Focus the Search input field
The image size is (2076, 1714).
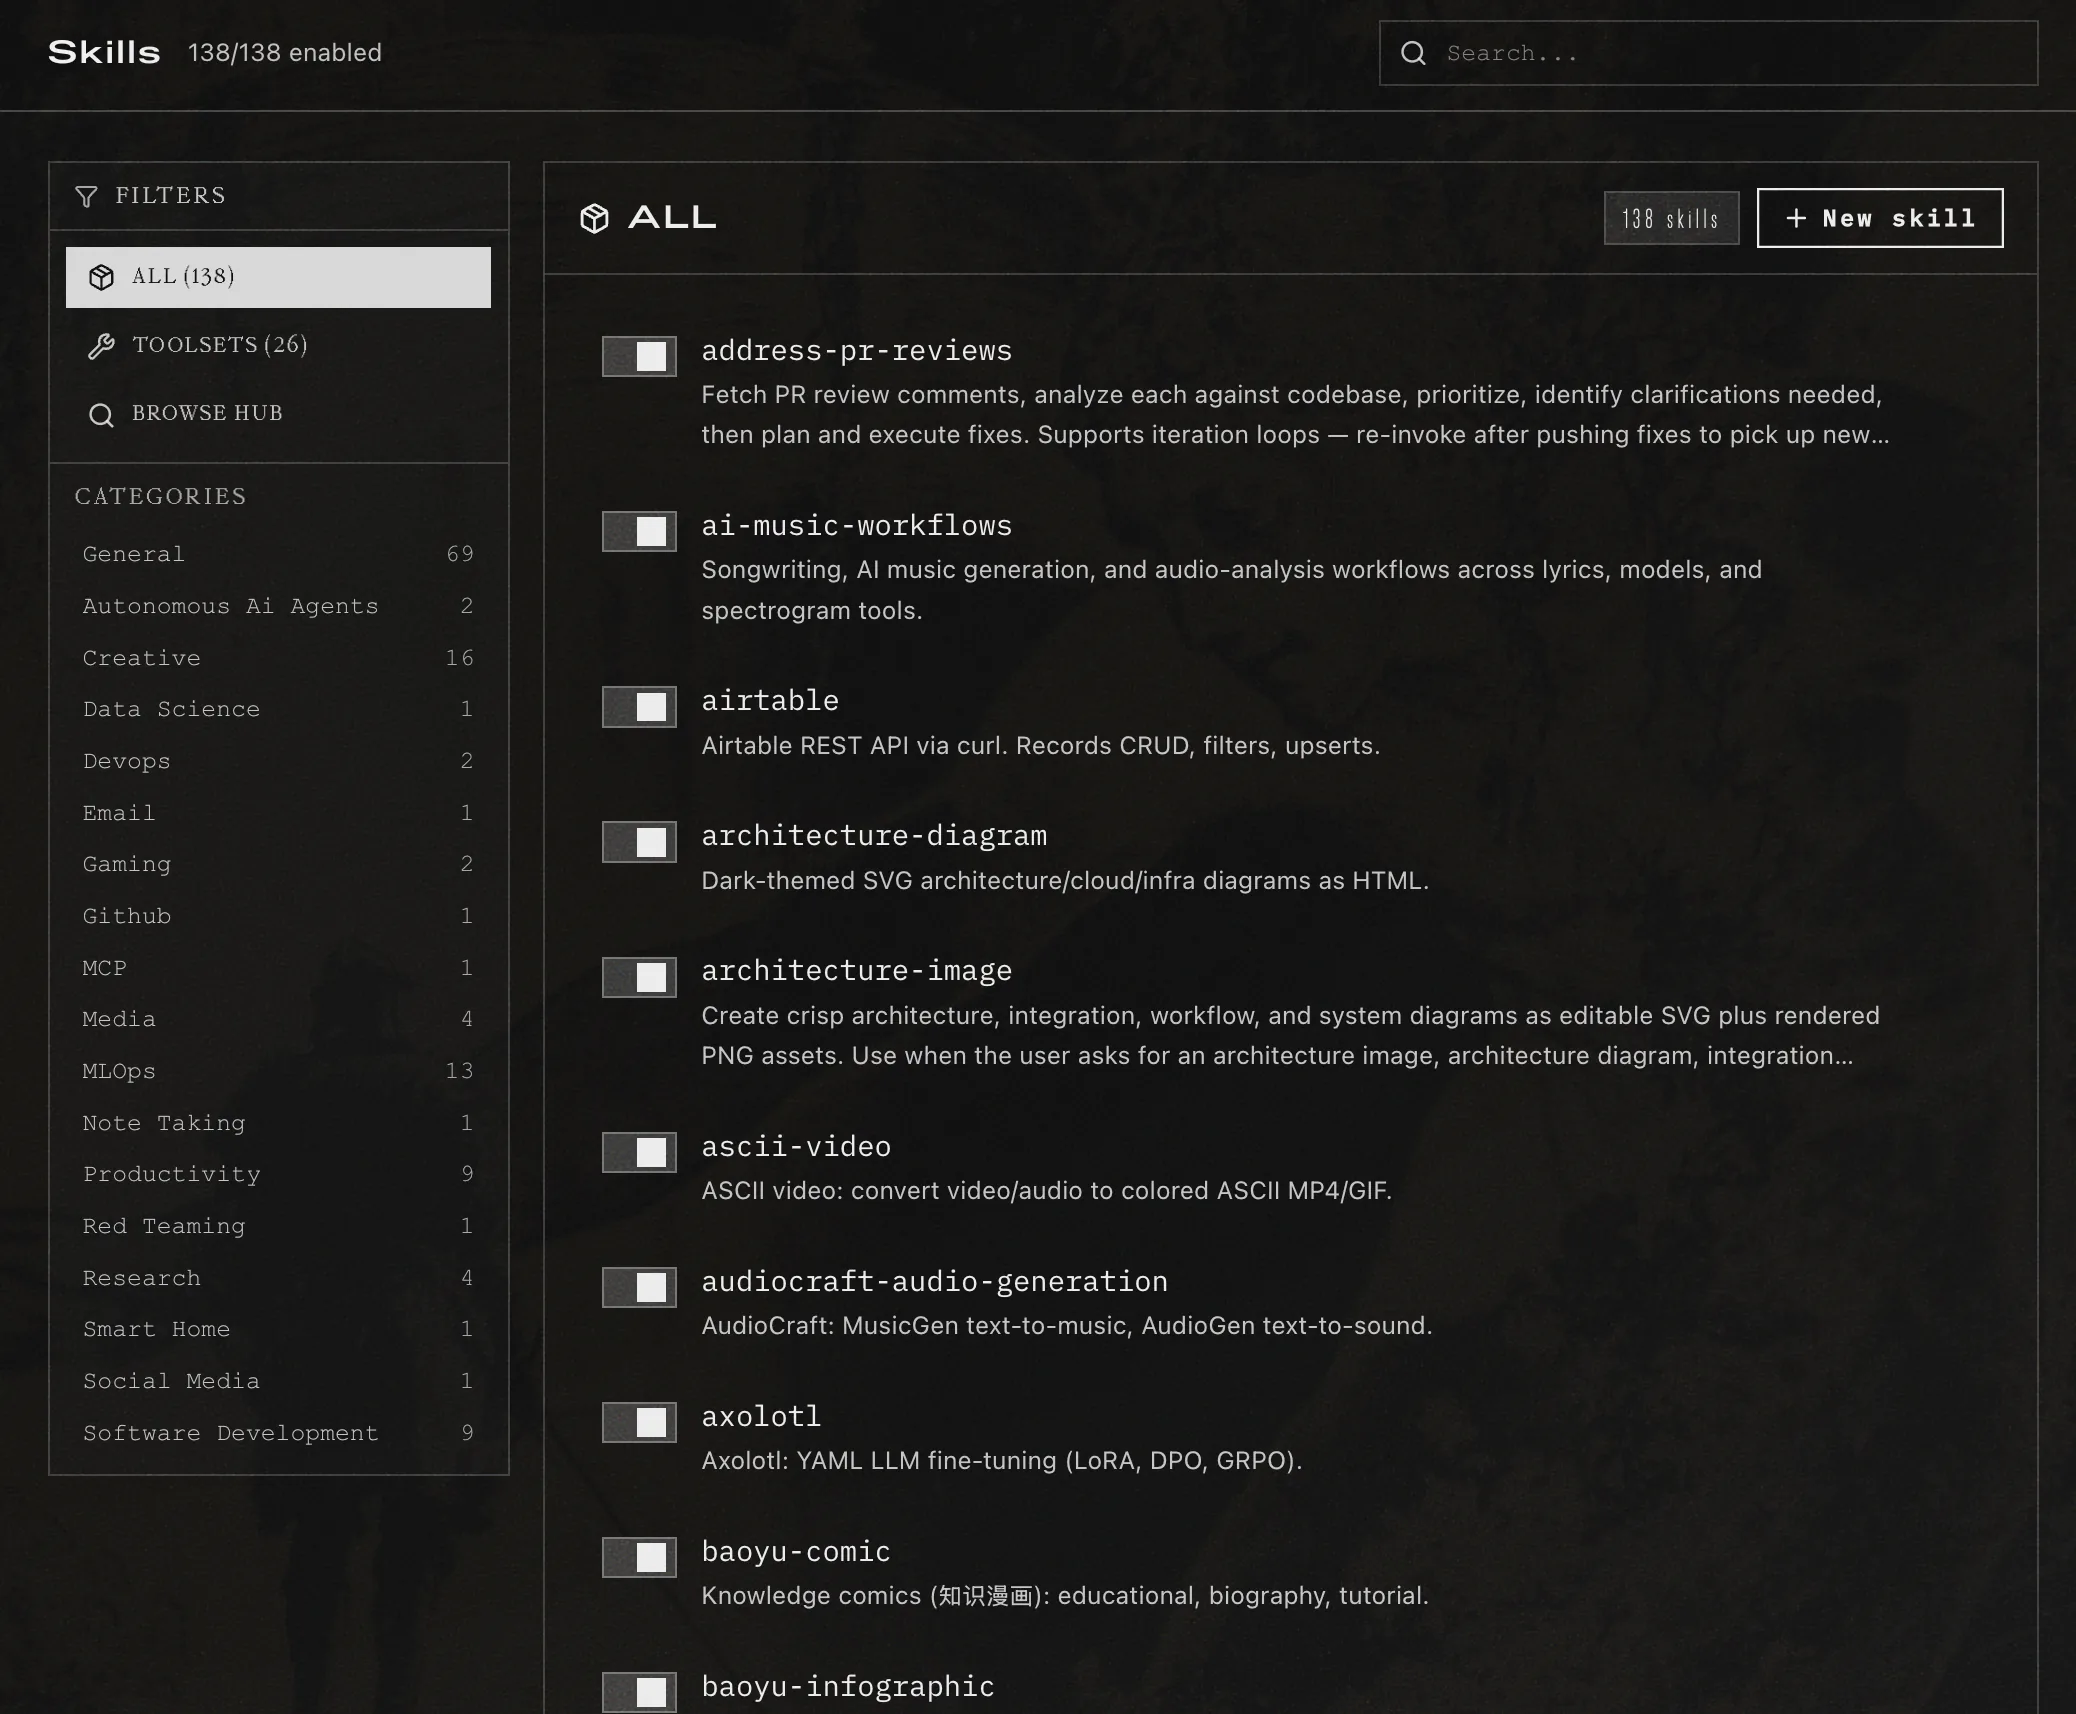pyautogui.click(x=1708, y=53)
